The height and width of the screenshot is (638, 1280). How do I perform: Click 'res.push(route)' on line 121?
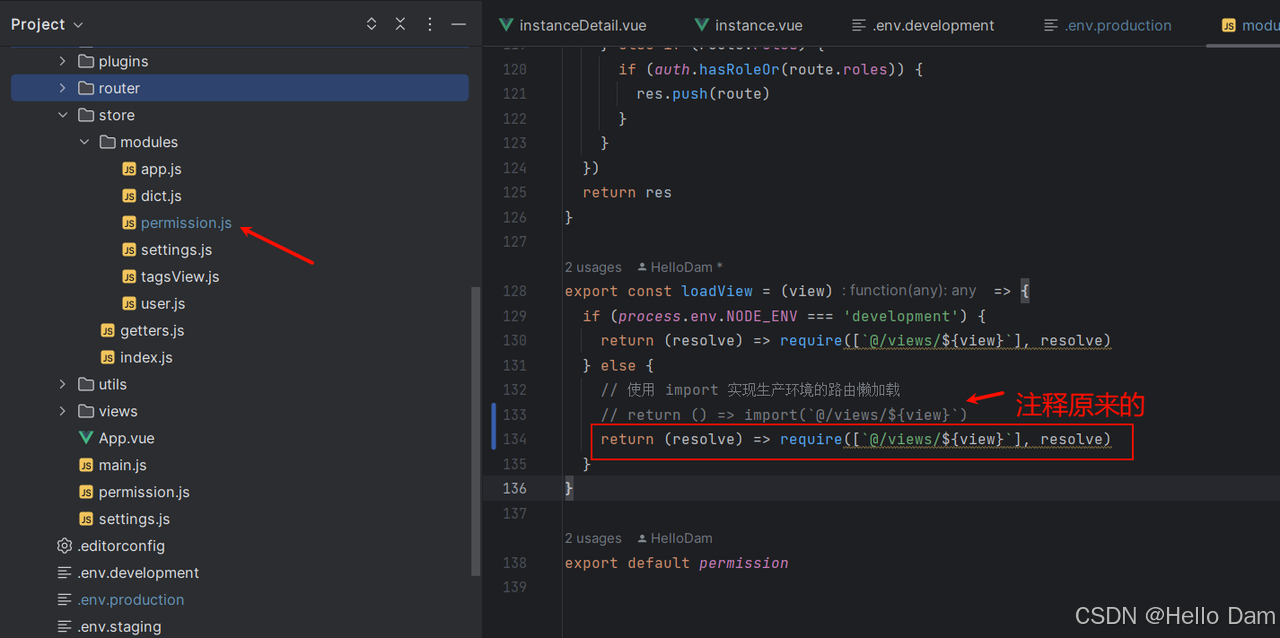(x=703, y=94)
